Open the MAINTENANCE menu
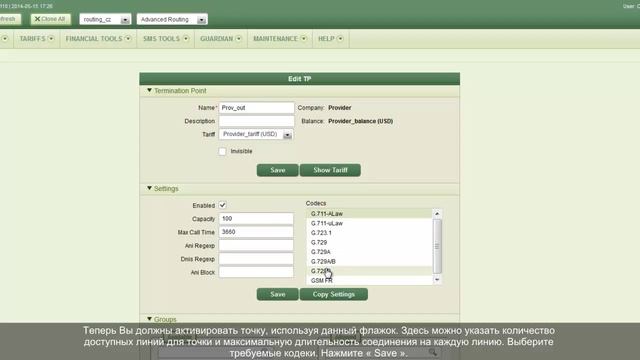Image resolution: width=640 pixels, height=360 pixels. pos(280,39)
